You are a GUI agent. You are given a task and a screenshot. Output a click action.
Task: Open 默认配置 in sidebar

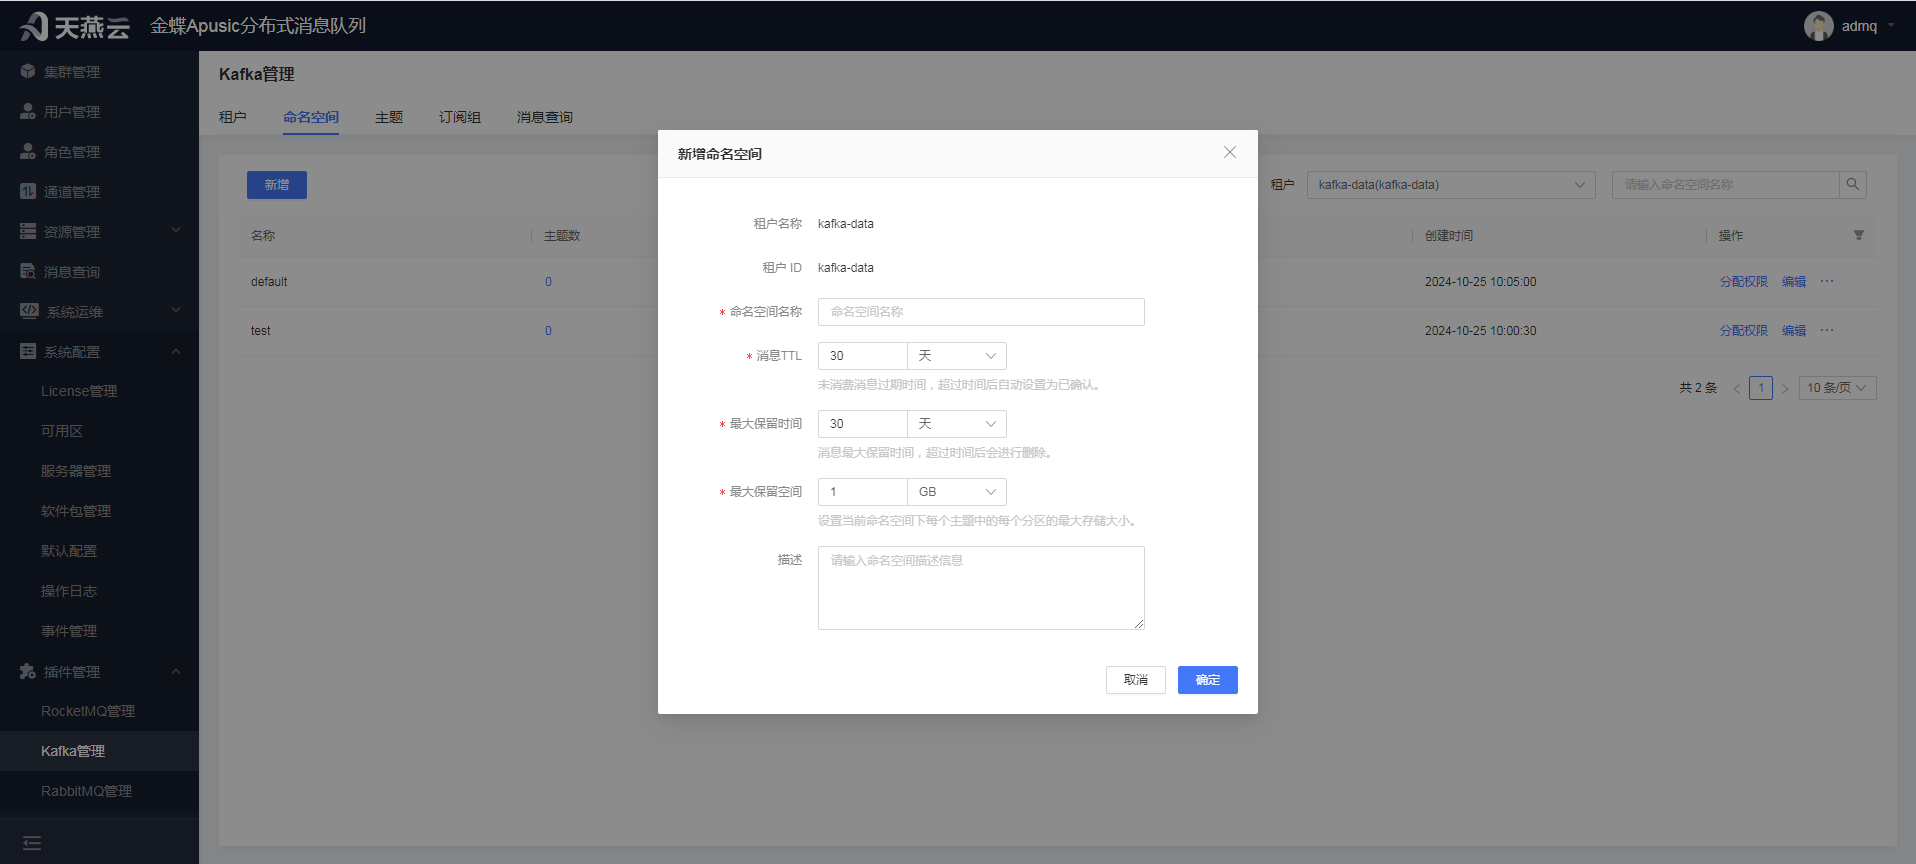coord(99,551)
